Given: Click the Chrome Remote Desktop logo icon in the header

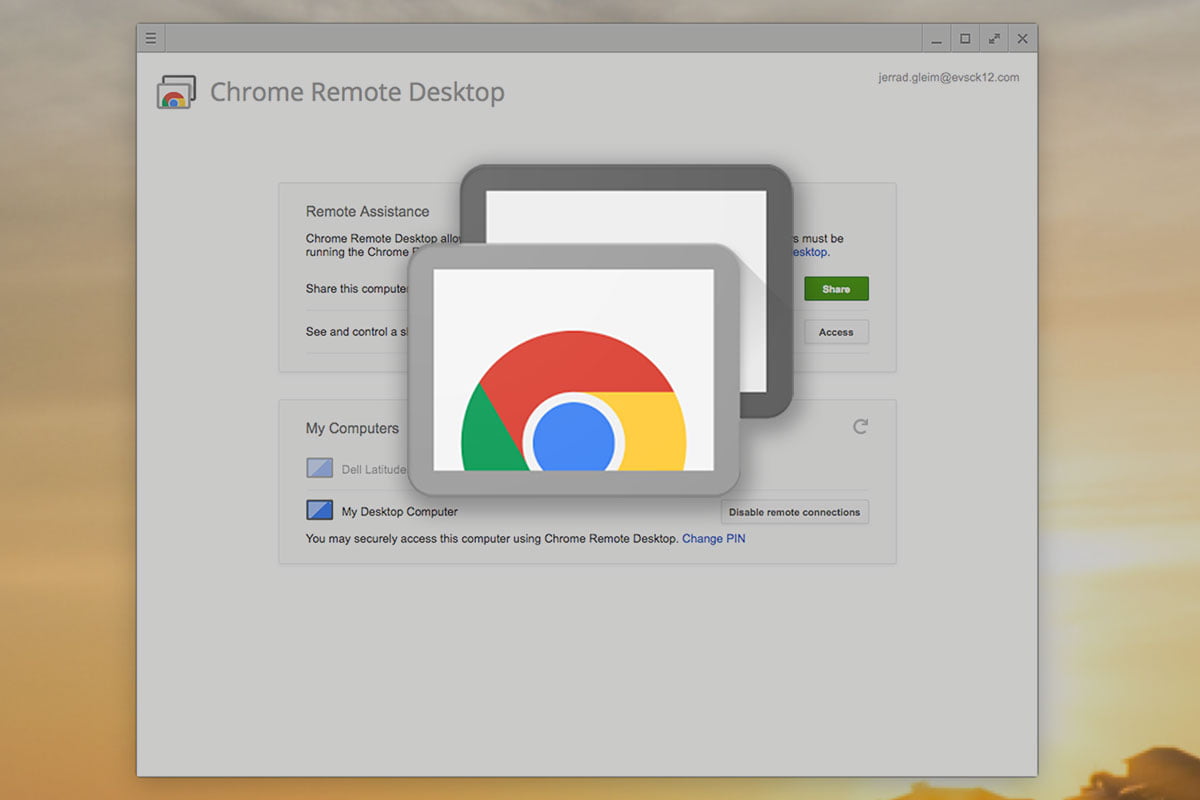Looking at the screenshot, I should [176, 92].
